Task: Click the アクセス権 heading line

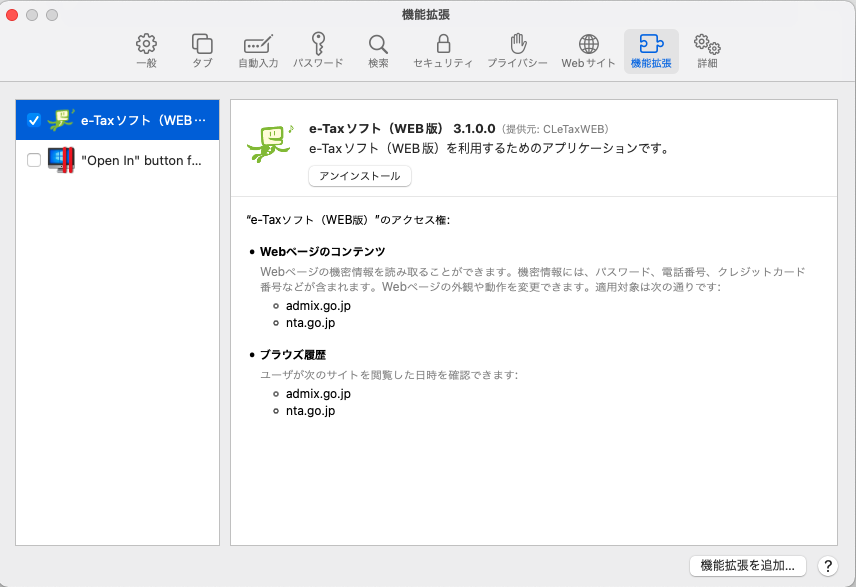Action: [x=348, y=220]
